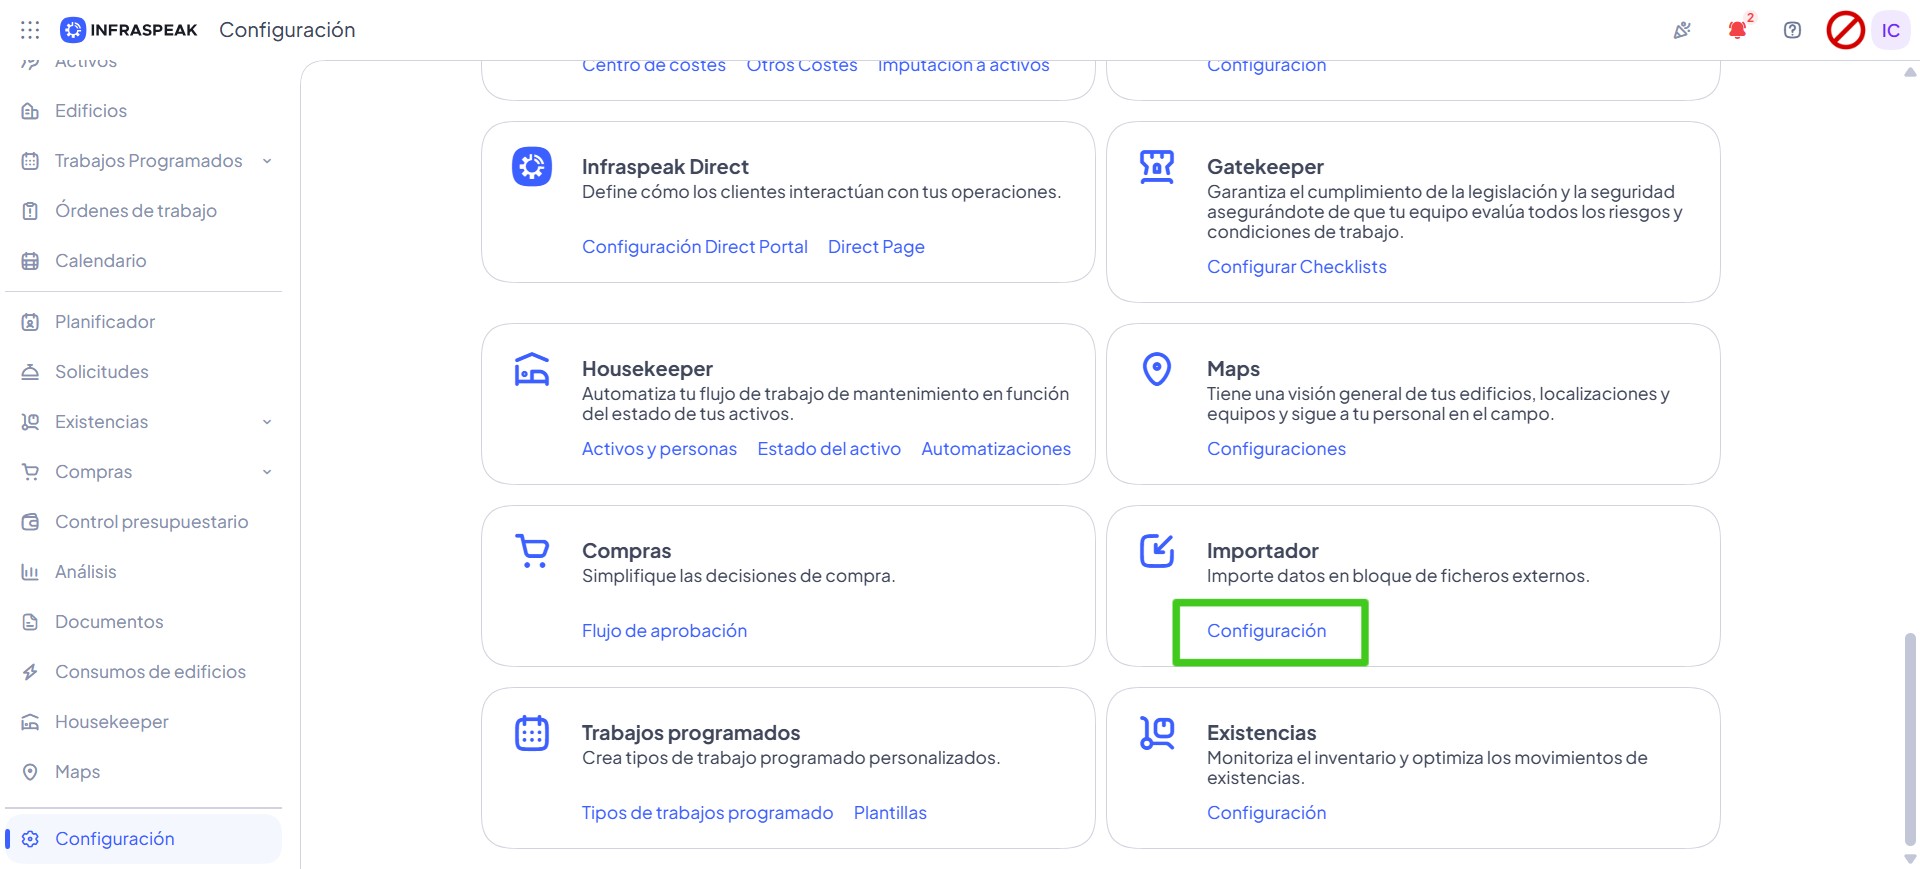The image size is (1920, 869).
Task: Open Control presupuestario in sidebar
Action: tap(151, 522)
